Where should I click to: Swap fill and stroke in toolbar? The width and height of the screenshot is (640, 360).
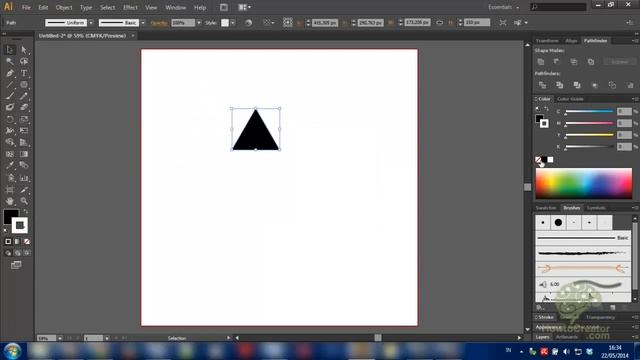pyautogui.click(x=26, y=211)
